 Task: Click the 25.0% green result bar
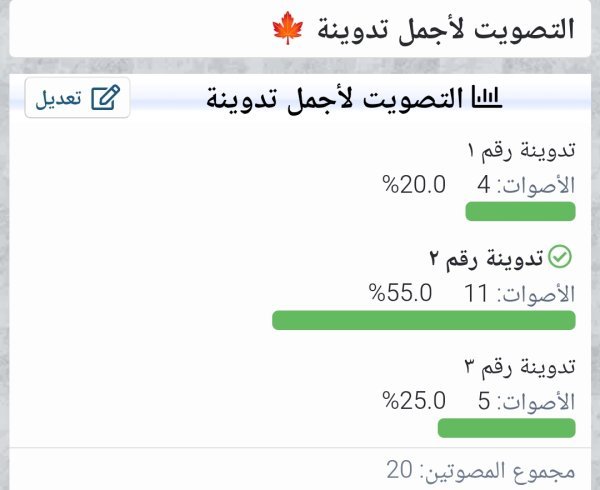point(506,428)
